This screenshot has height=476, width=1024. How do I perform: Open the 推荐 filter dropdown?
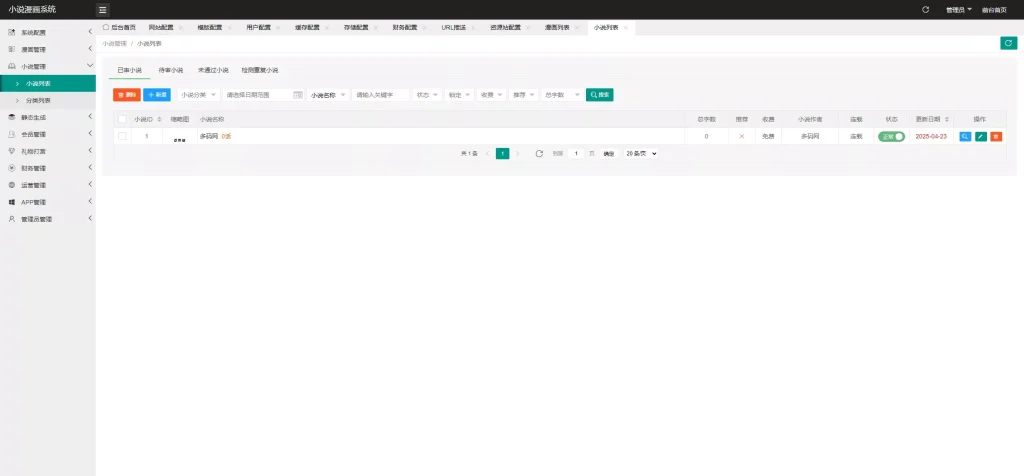pyautogui.click(x=524, y=95)
